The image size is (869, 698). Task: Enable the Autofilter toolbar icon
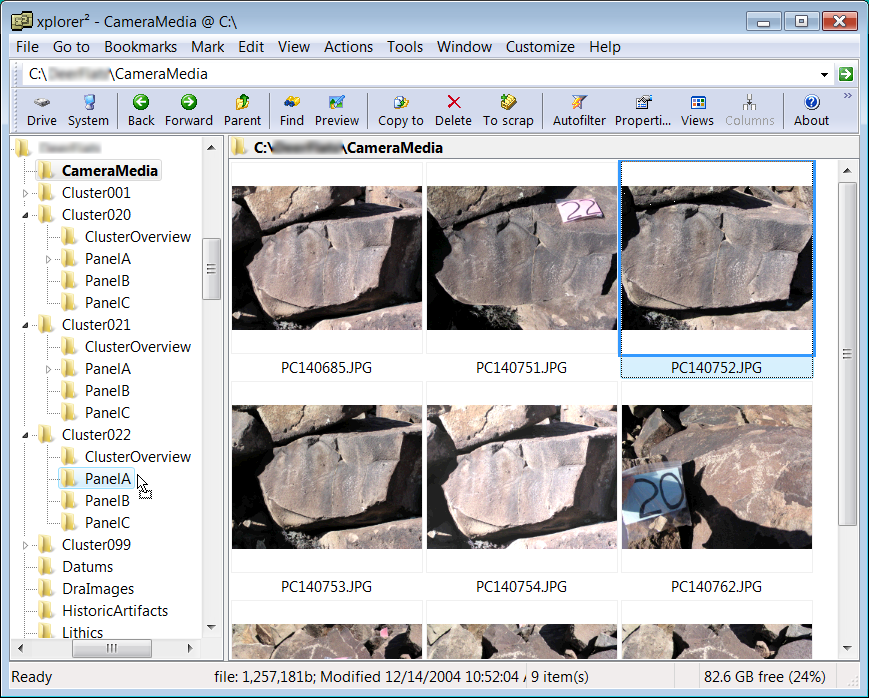click(579, 110)
